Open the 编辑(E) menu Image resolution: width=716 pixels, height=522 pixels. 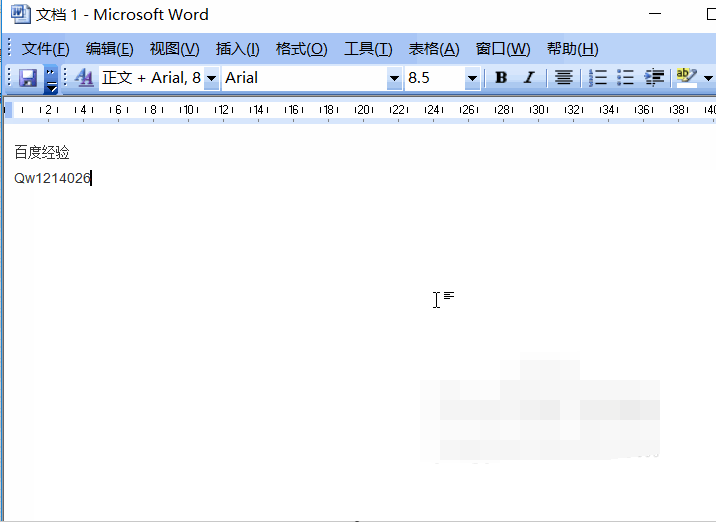(x=110, y=49)
